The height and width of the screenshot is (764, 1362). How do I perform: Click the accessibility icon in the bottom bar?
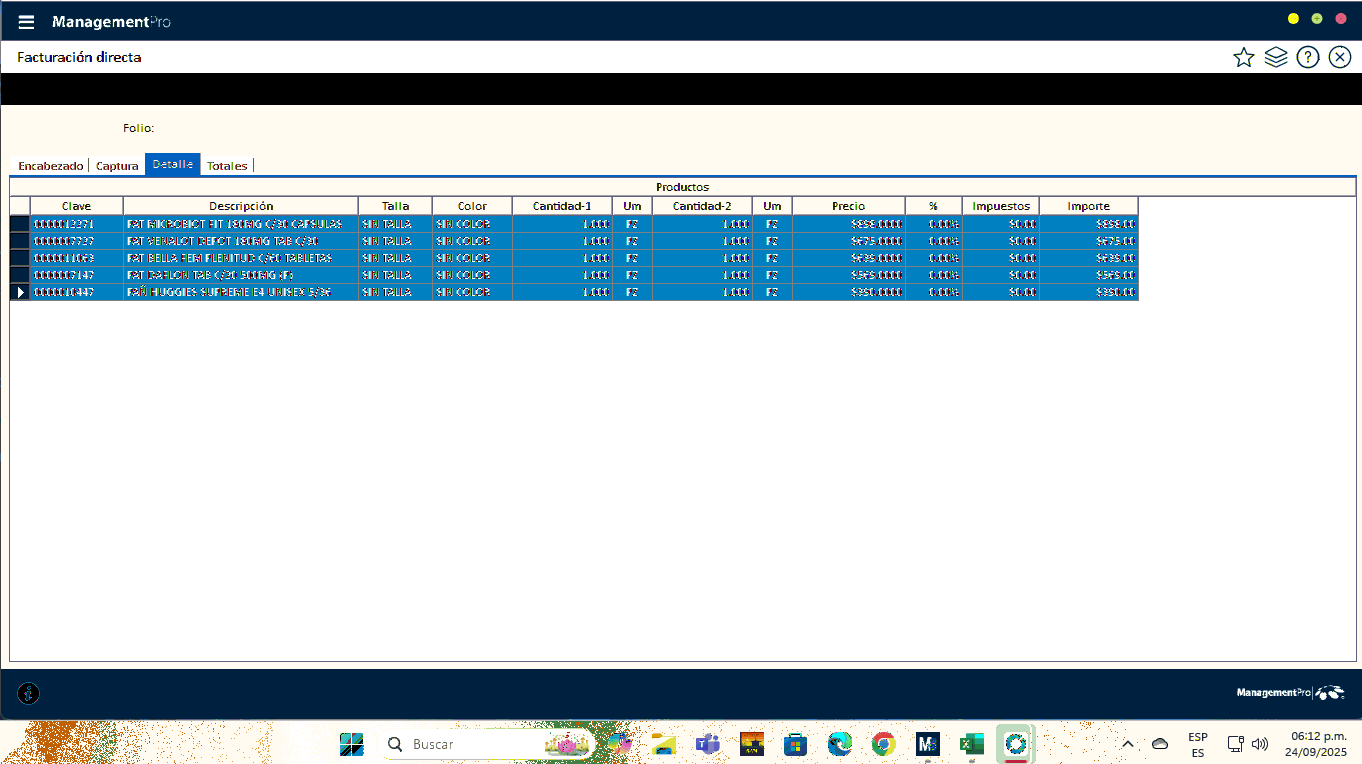(29, 693)
